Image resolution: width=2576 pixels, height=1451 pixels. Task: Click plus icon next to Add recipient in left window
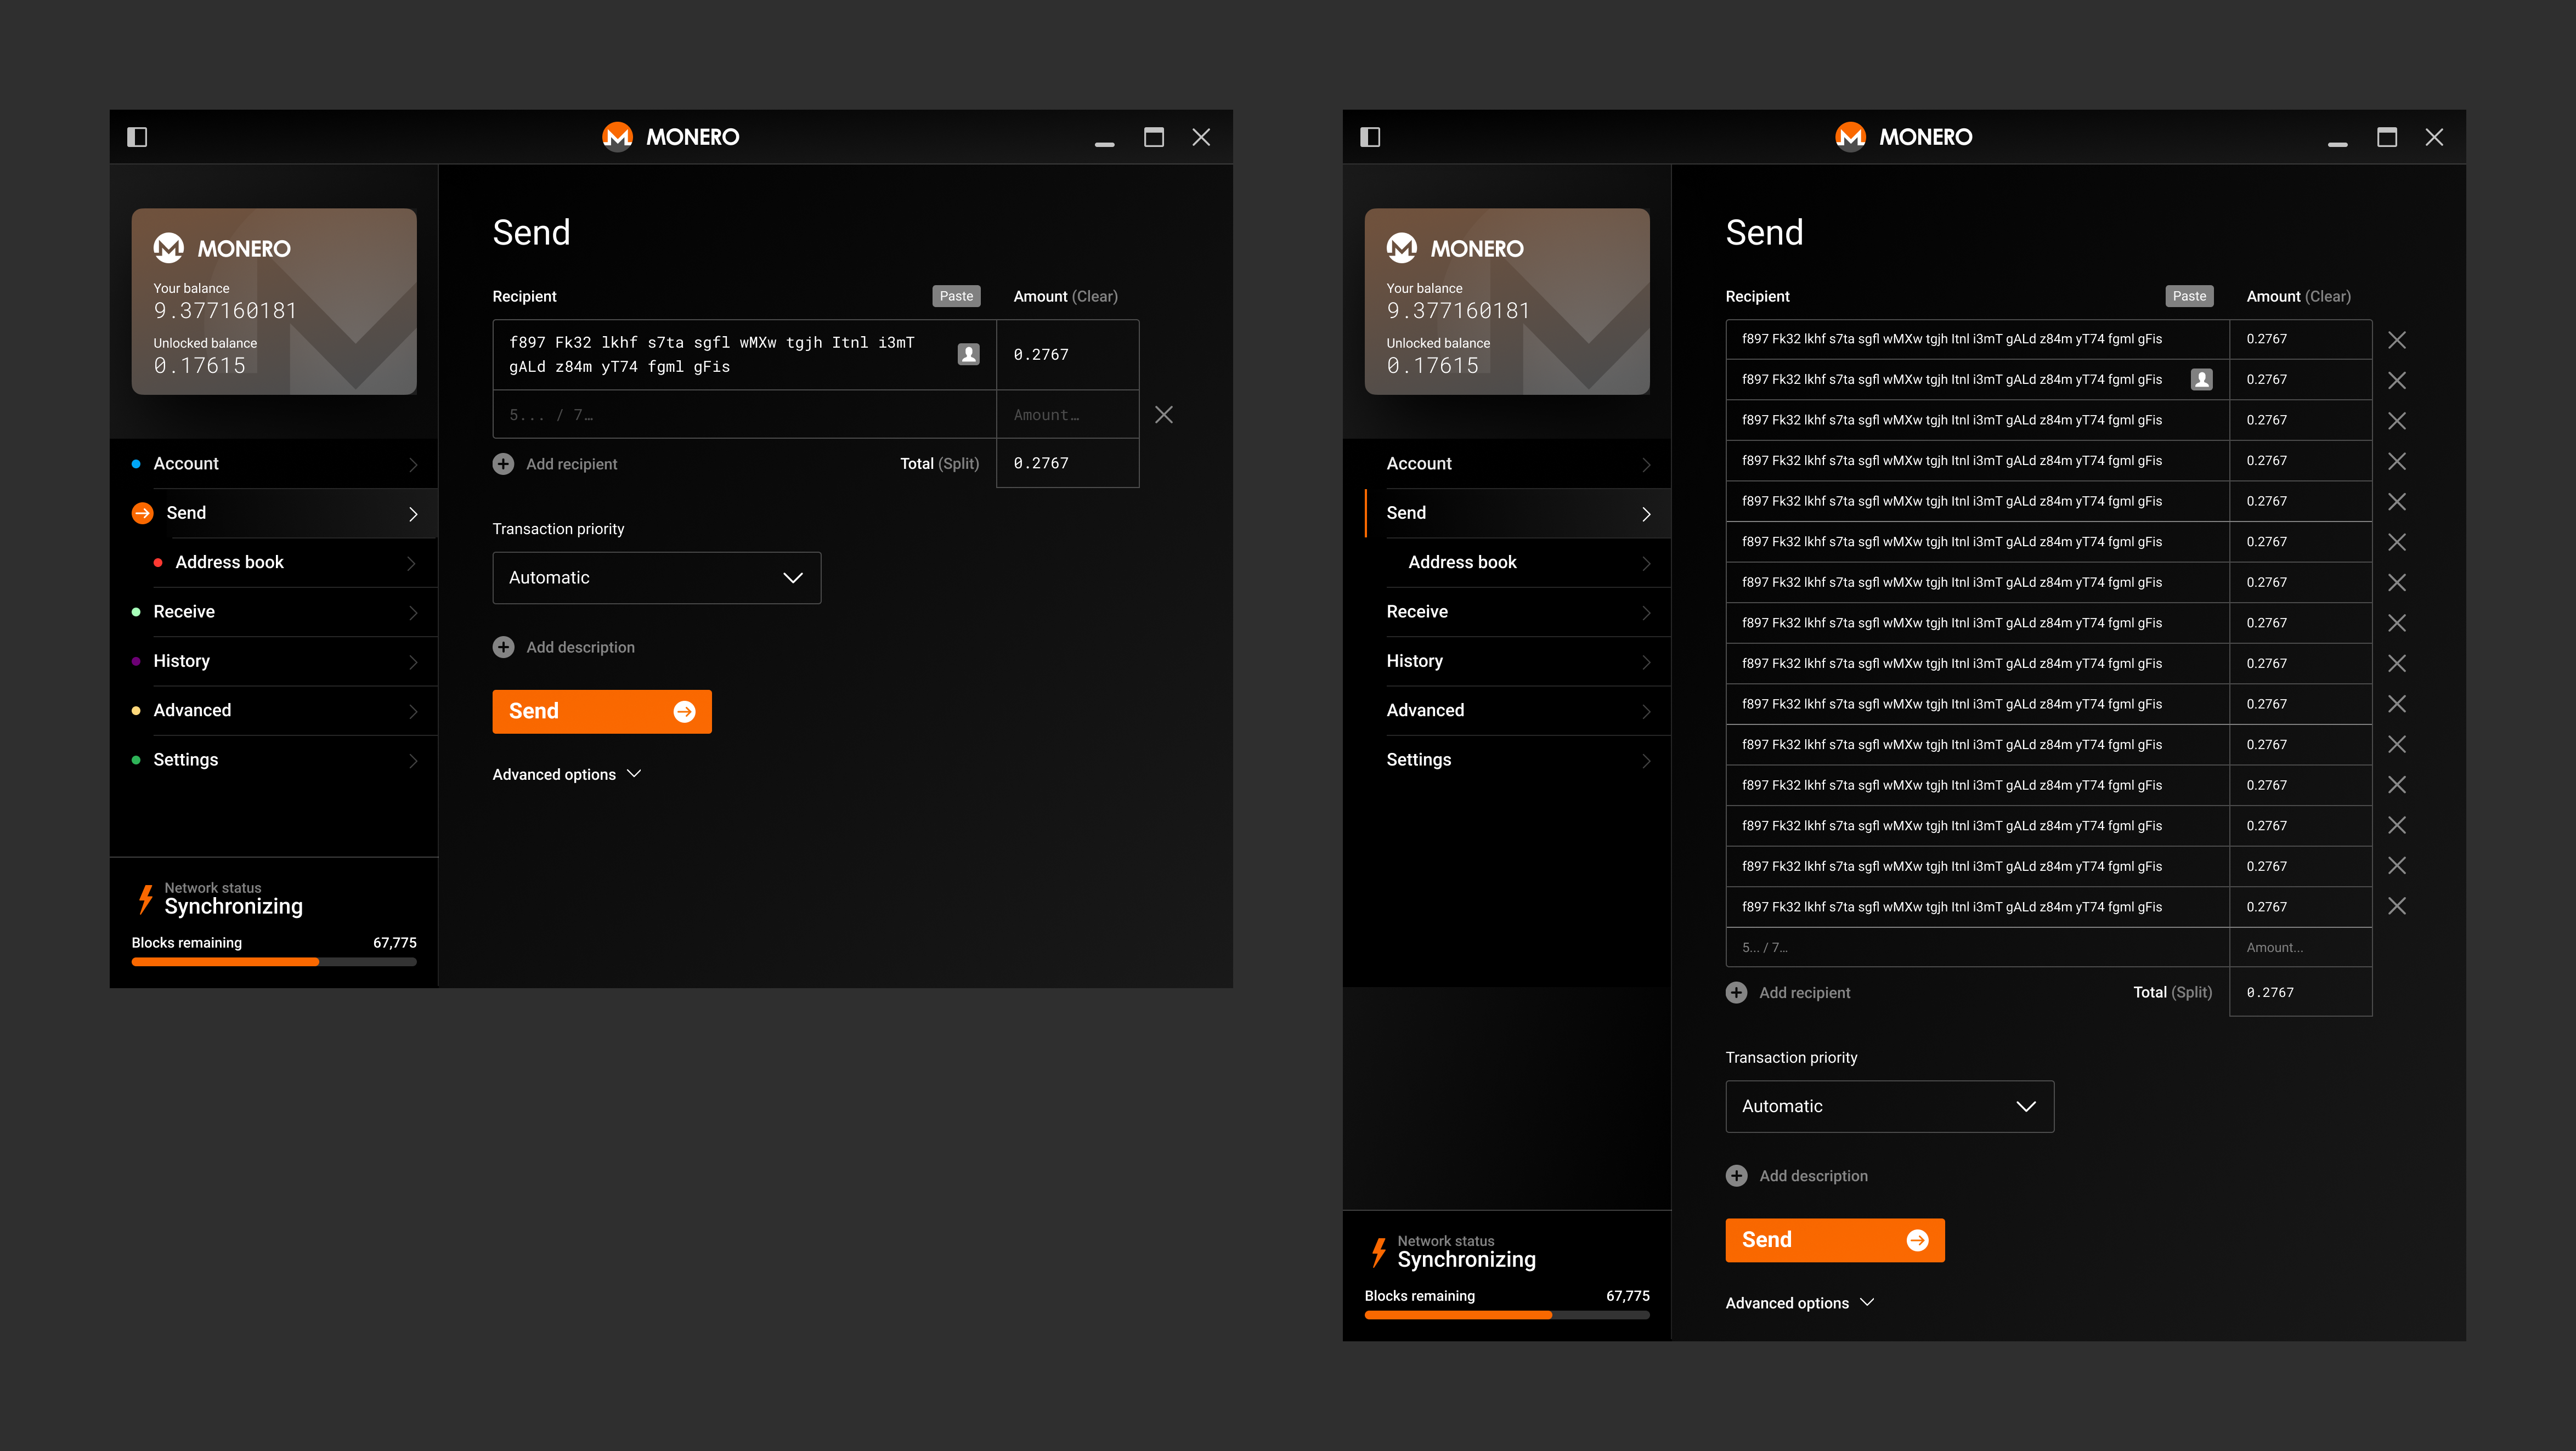point(503,464)
